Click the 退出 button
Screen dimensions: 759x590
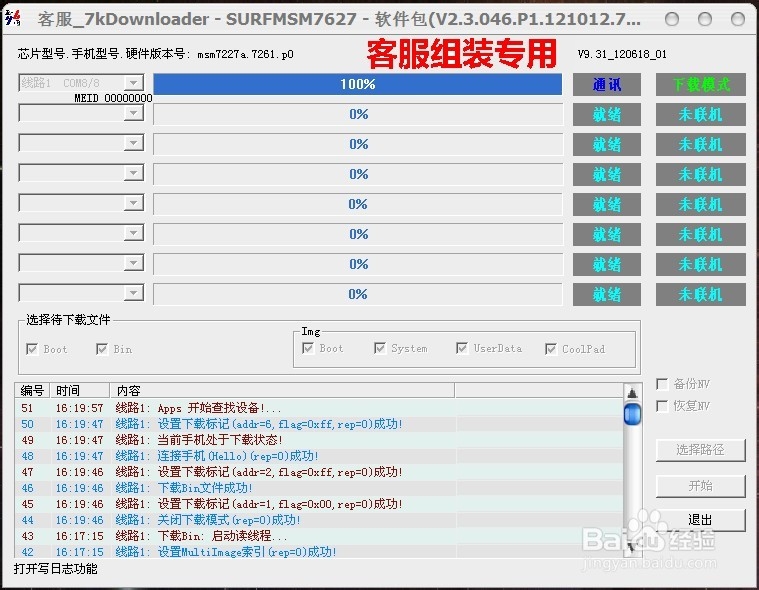click(x=700, y=520)
